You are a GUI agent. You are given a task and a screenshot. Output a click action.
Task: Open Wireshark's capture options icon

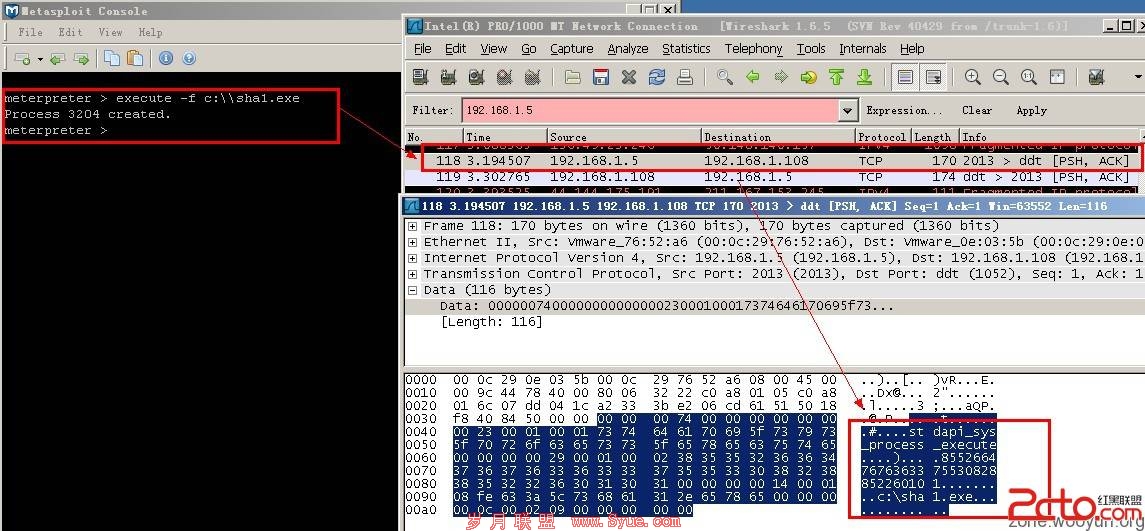[x=448, y=77]
